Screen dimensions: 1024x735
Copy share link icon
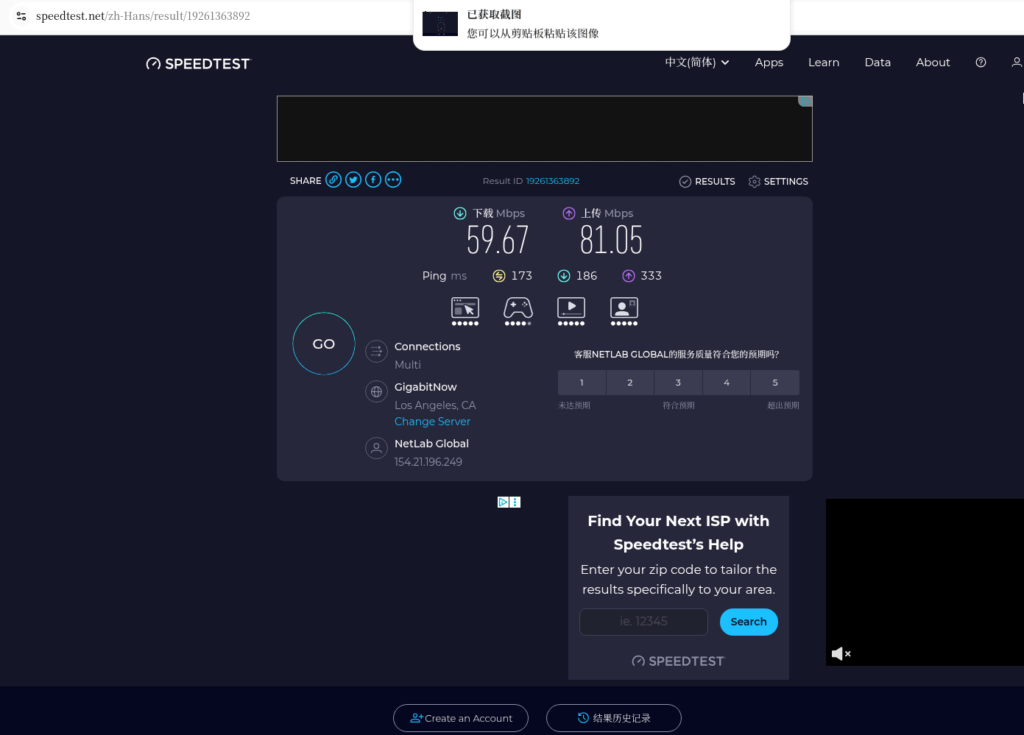click(x=333, y=180)
